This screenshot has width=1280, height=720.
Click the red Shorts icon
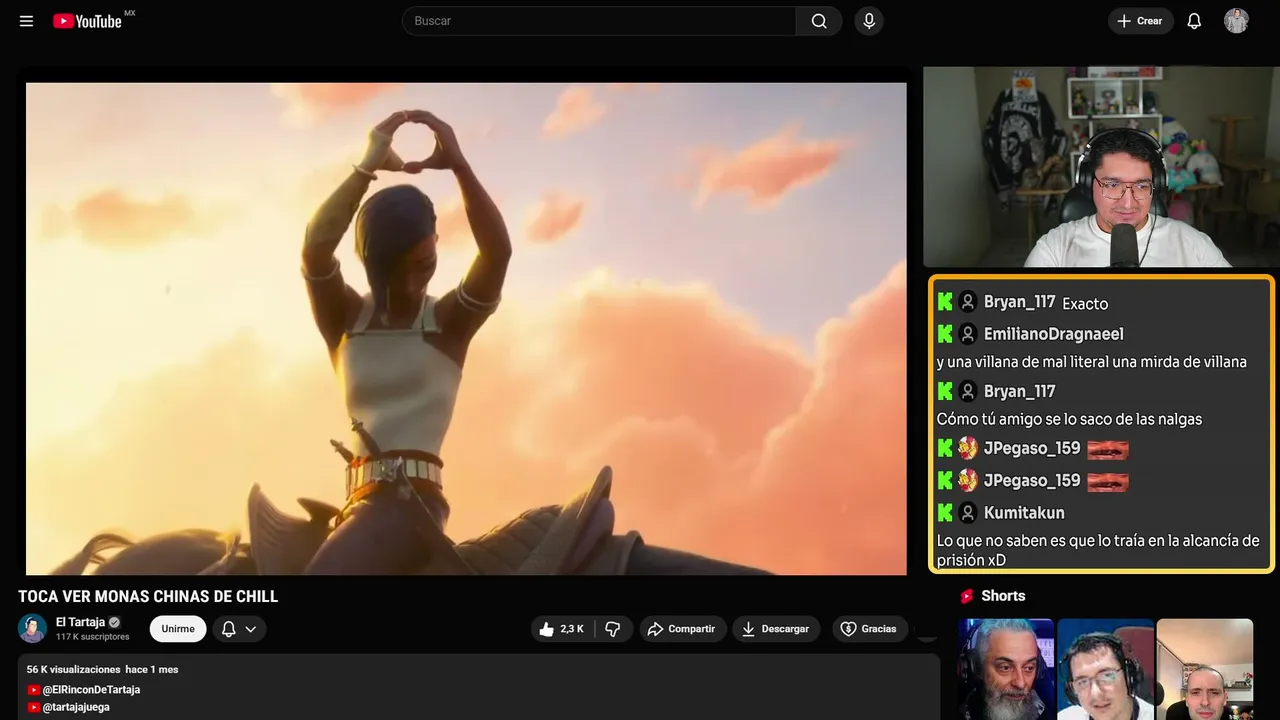(x=967, y=596)
